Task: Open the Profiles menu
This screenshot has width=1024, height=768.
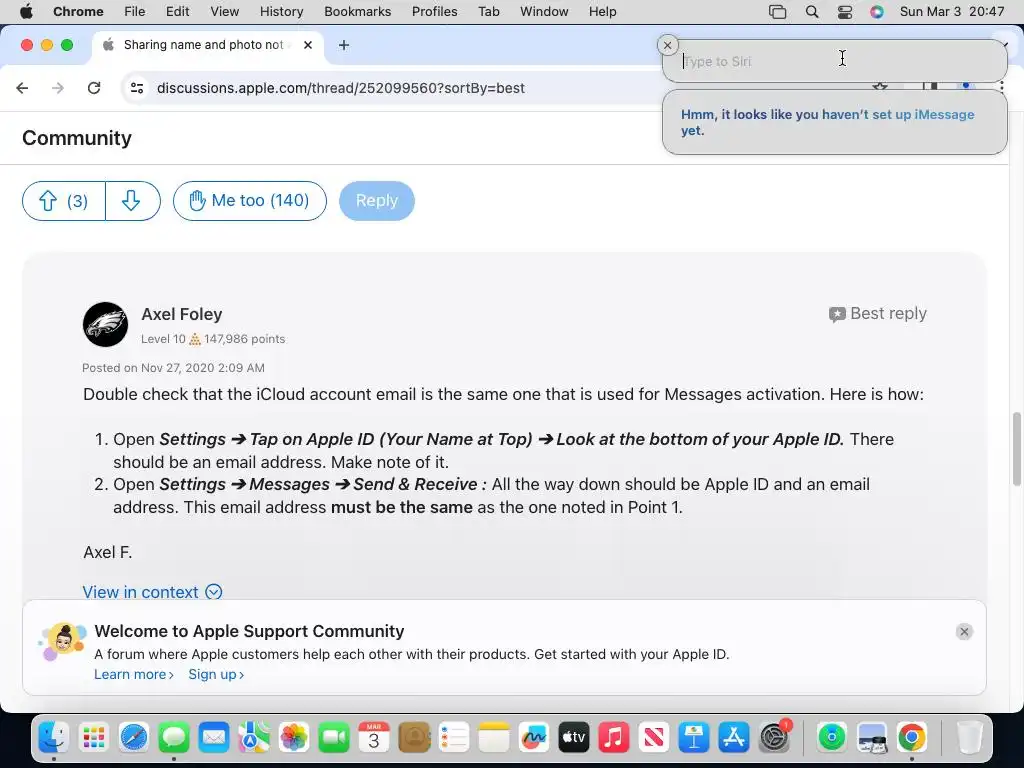Action: (434, 11)
